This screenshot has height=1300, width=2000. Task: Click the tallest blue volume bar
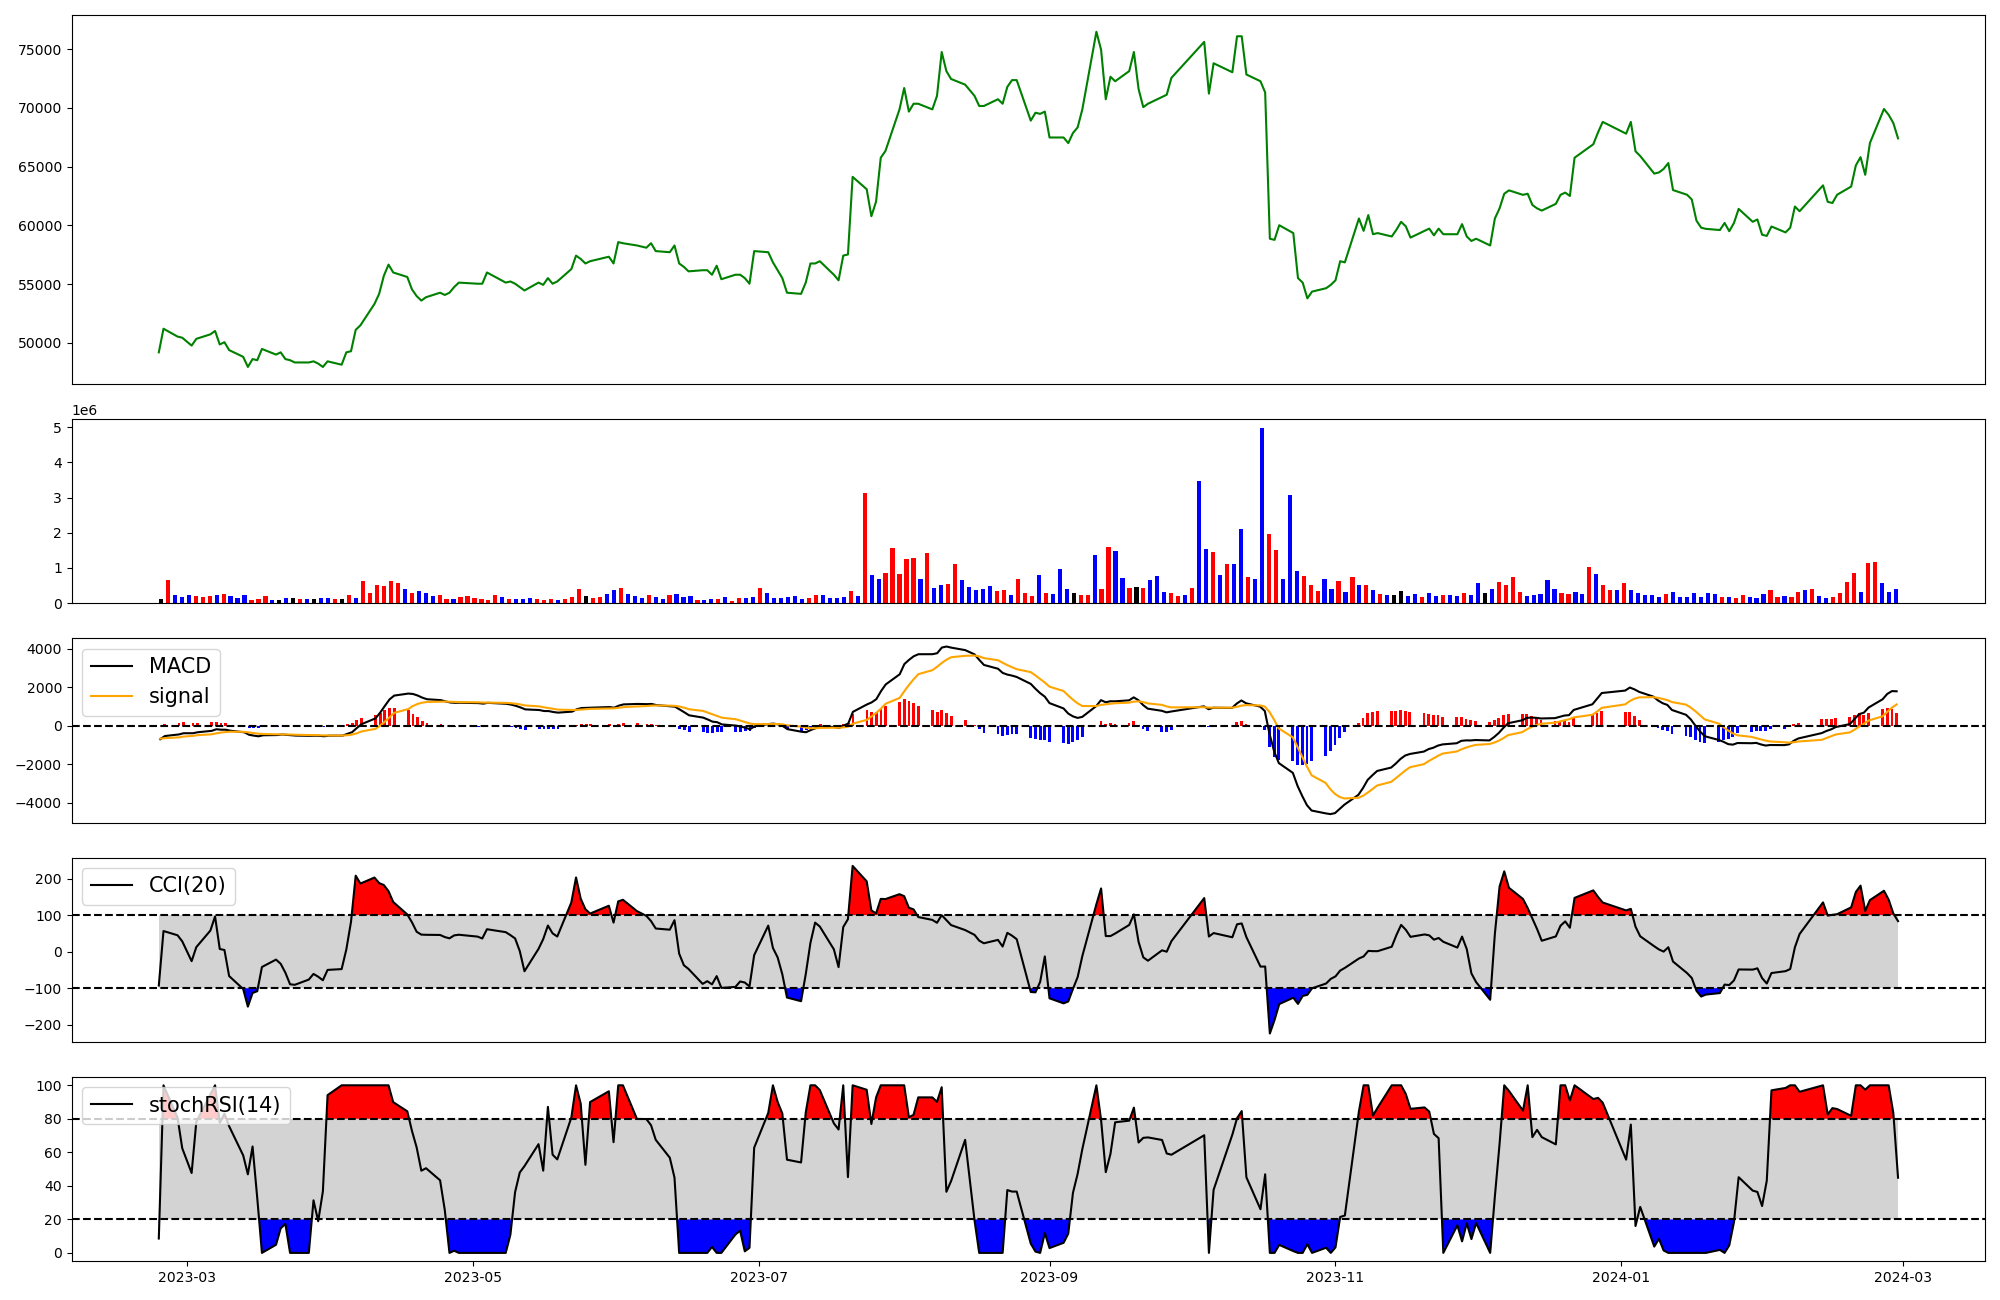[x=1262, y=515]
